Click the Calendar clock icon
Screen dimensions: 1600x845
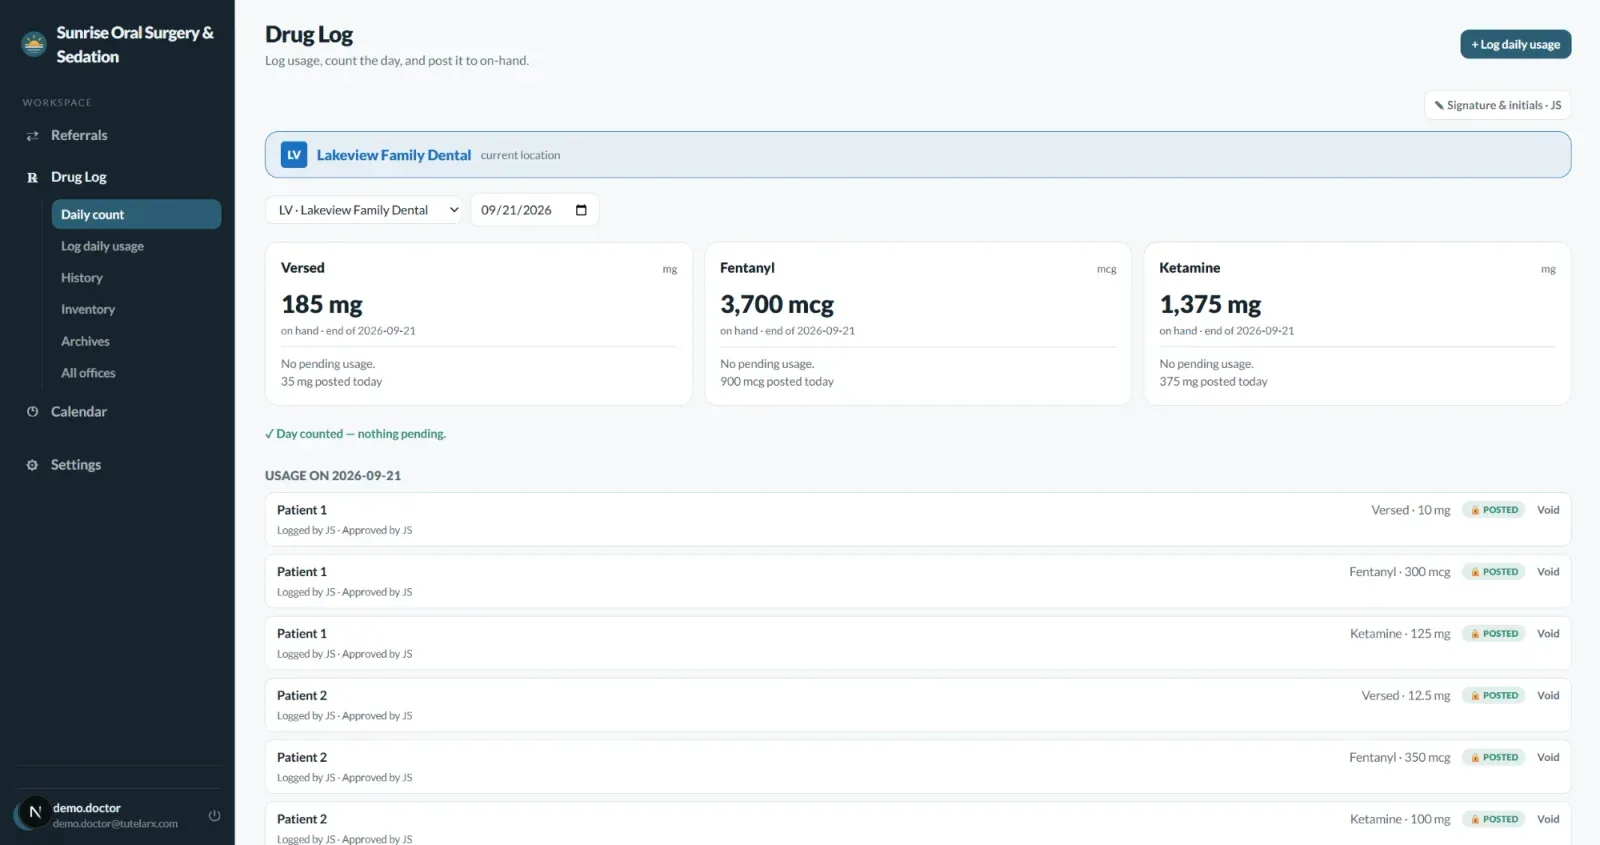pos(32,412)
